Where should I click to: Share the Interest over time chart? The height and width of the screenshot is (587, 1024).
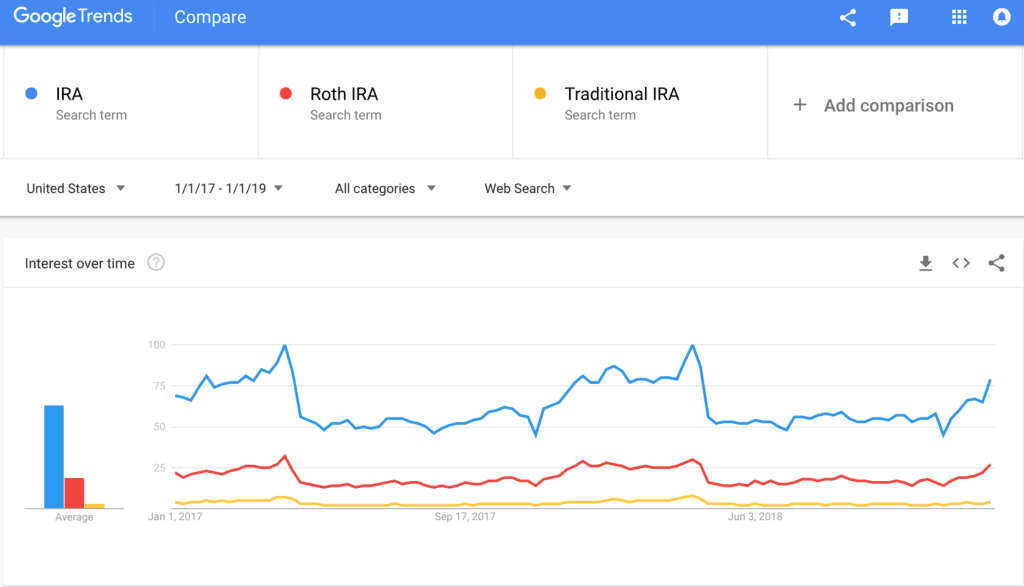pyautogui.click(x=996, y=263)
